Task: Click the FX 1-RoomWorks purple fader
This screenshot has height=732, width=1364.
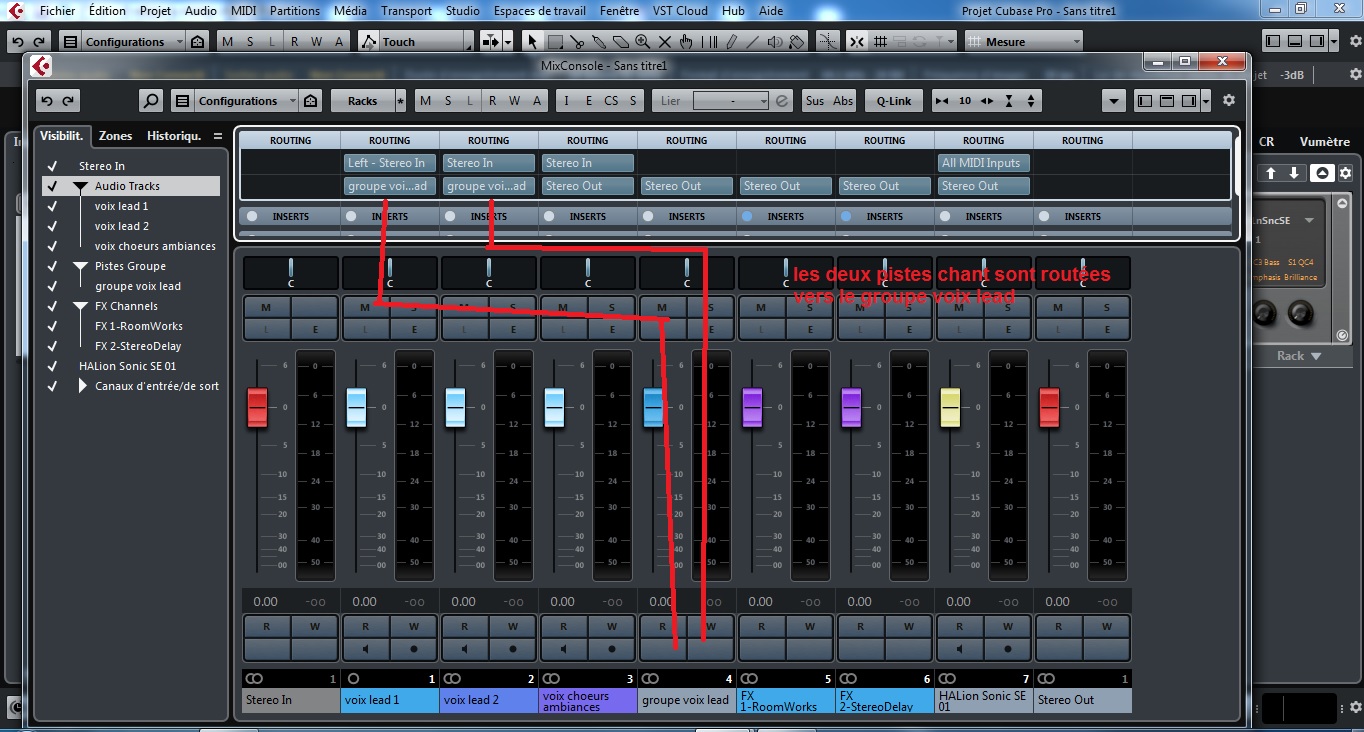Action: [x=752, y=407]
